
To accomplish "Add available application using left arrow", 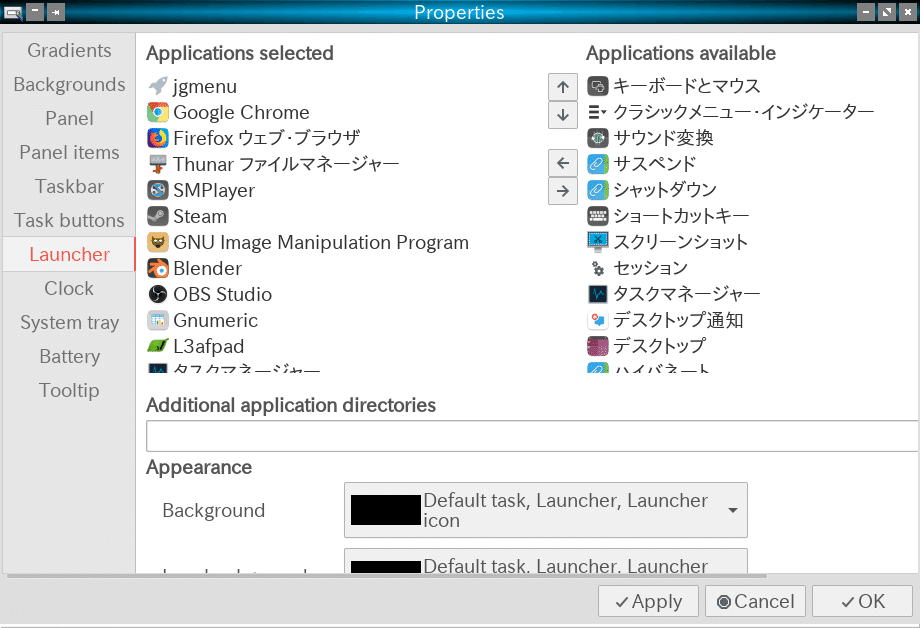I will (x=562, y=164).
